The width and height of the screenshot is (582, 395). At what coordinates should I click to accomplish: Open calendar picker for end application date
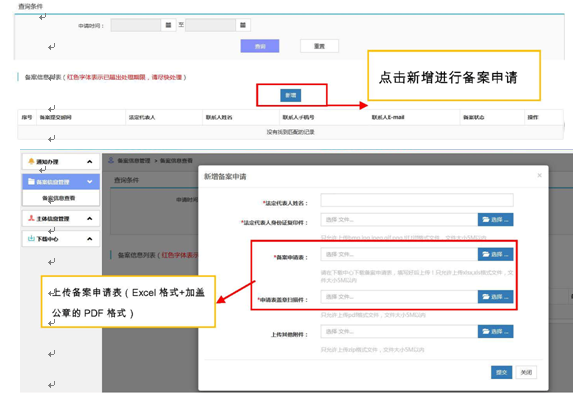tap(243, 25)
